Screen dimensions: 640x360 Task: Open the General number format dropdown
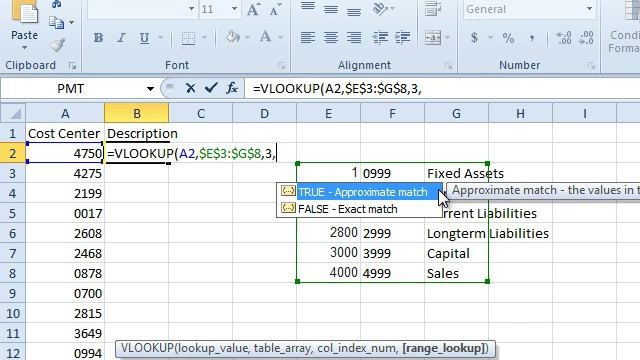point(589,9)
